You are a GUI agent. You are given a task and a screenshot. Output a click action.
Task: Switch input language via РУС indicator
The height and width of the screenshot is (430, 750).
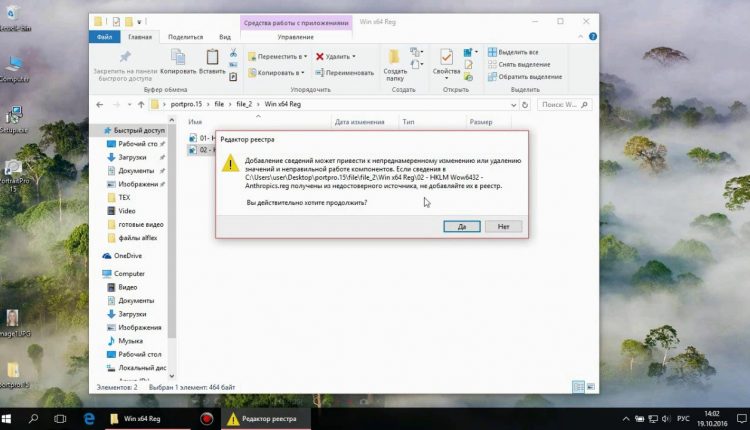coord(683,419)
